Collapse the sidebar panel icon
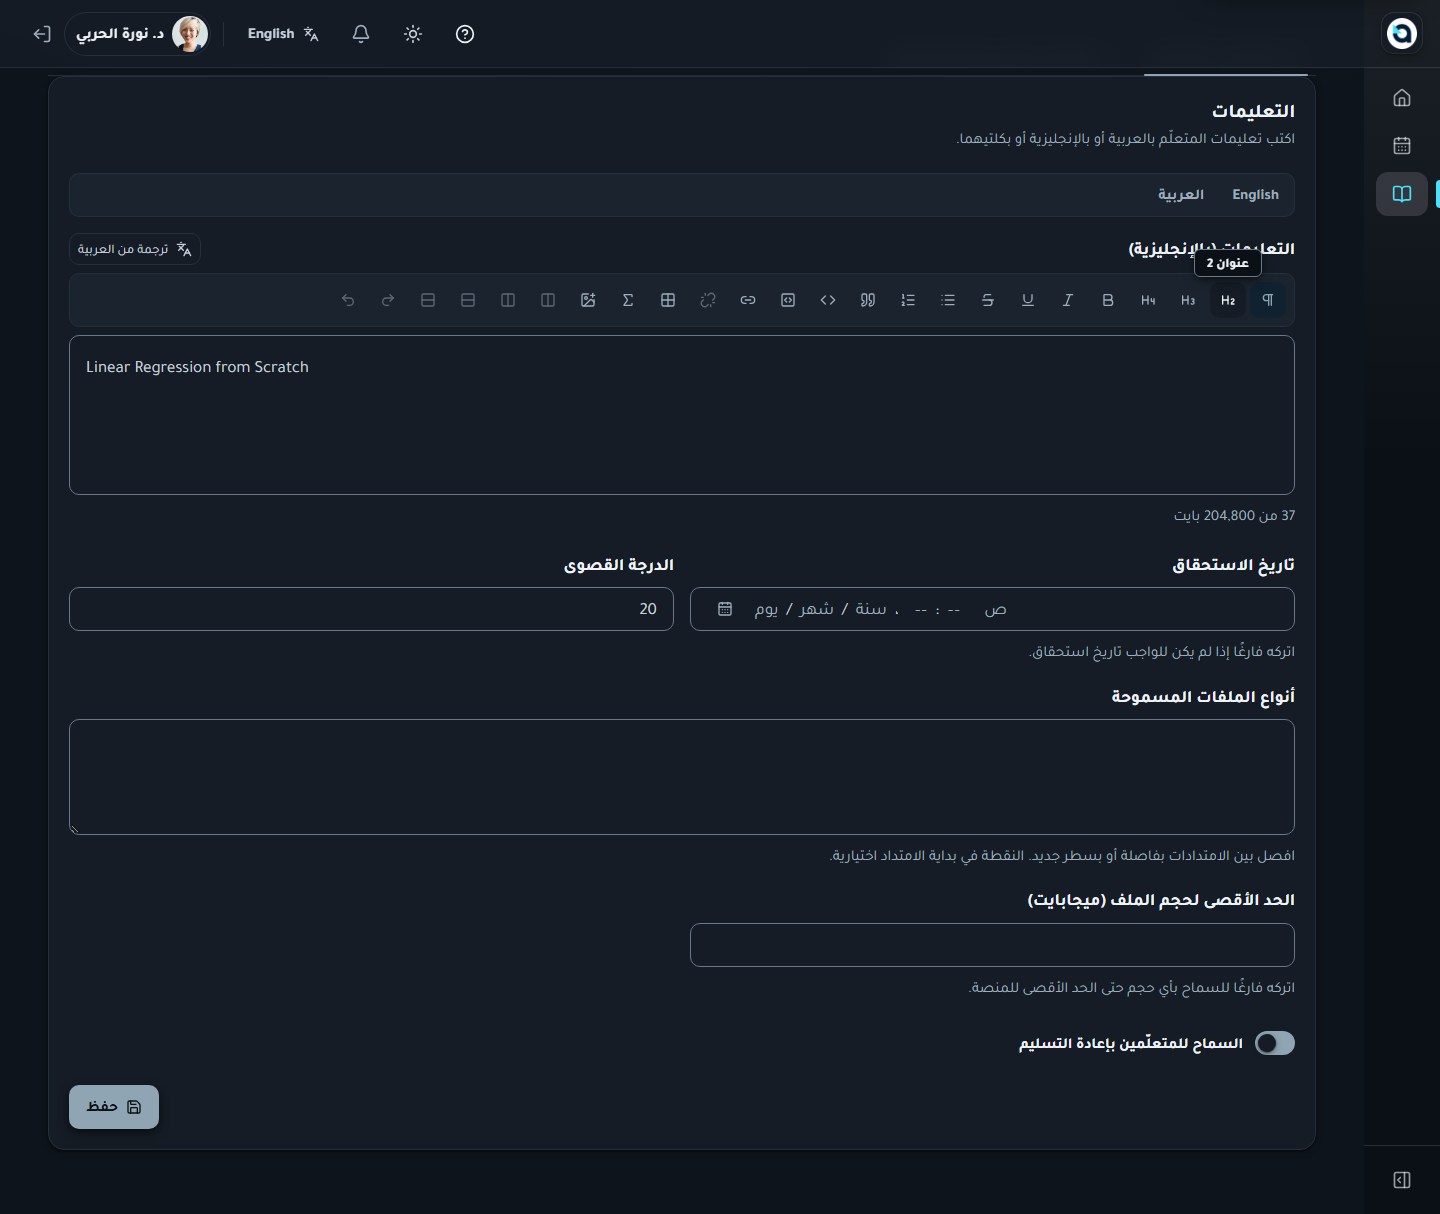Viewport: 1440px width, 1214px height. [1402, 1180]
